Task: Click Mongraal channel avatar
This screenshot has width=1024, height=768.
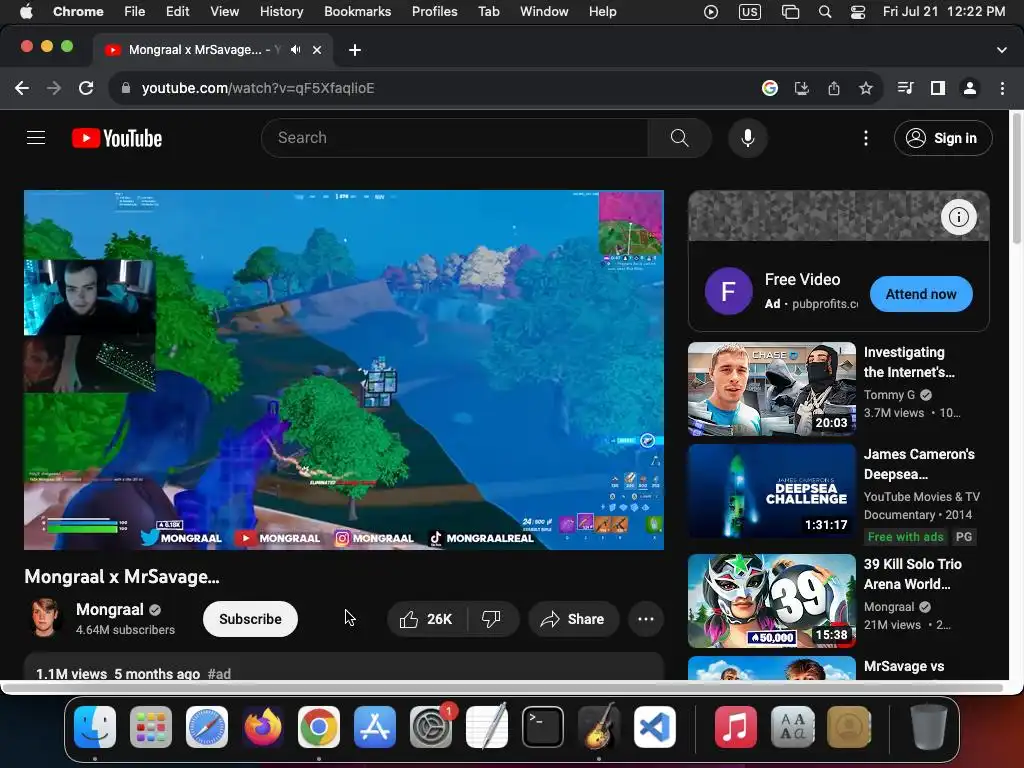Action: pyautogui.click(x=45, y=618)
